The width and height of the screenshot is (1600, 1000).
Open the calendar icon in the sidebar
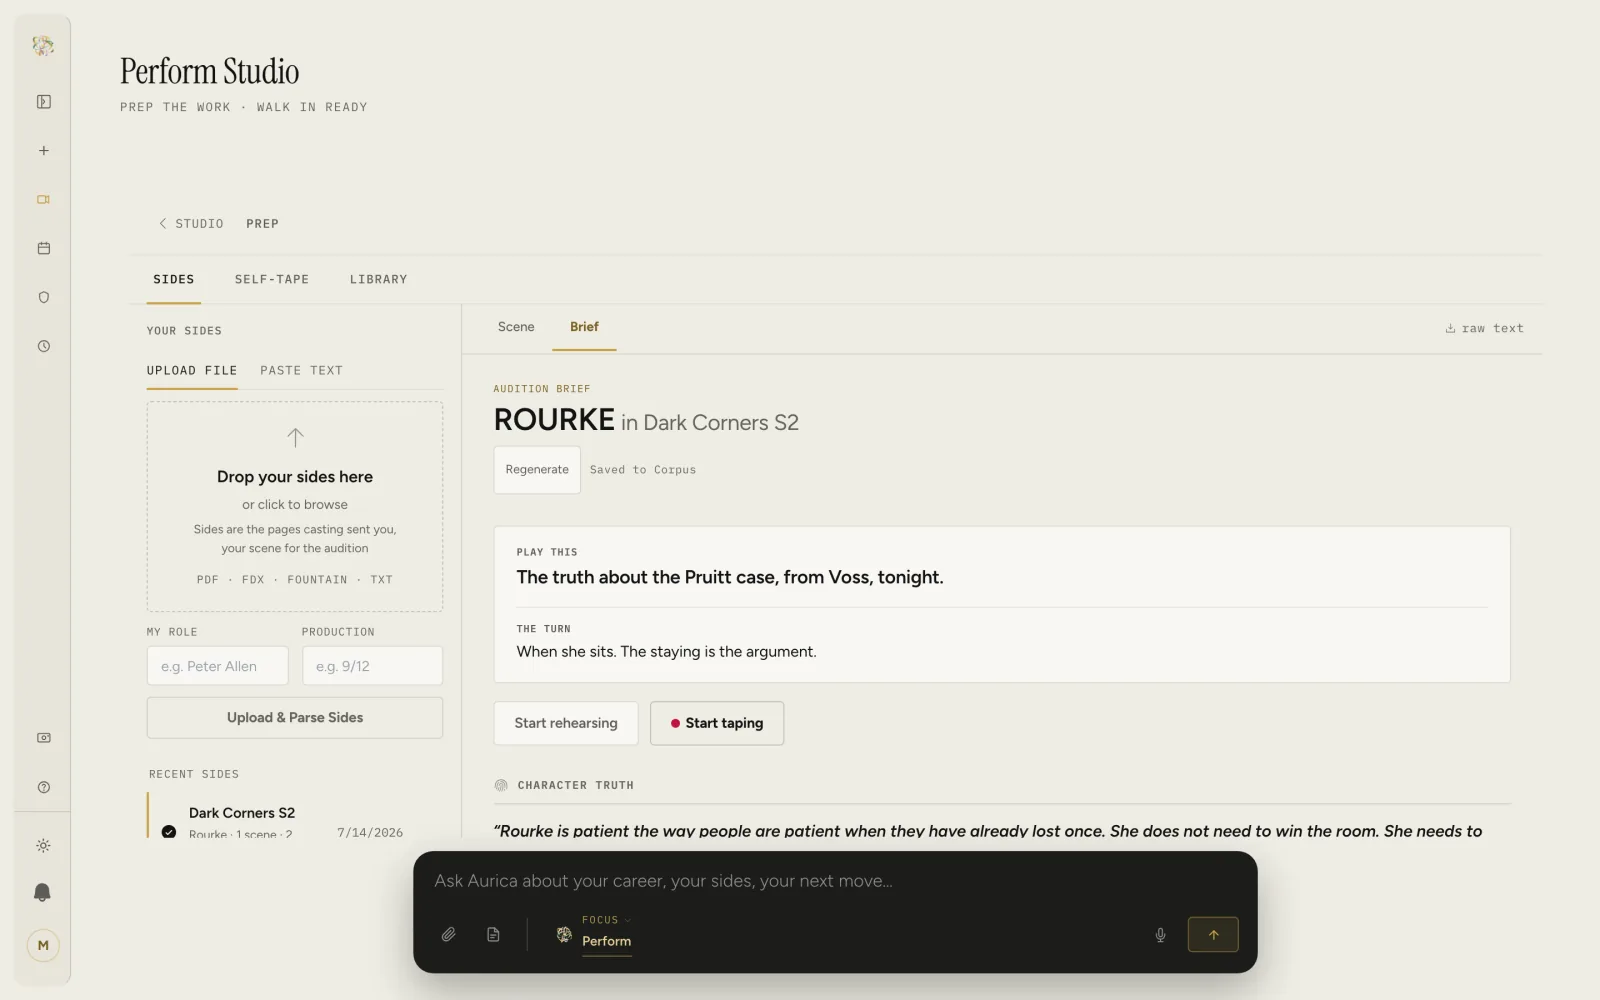(x=44, y=248)
